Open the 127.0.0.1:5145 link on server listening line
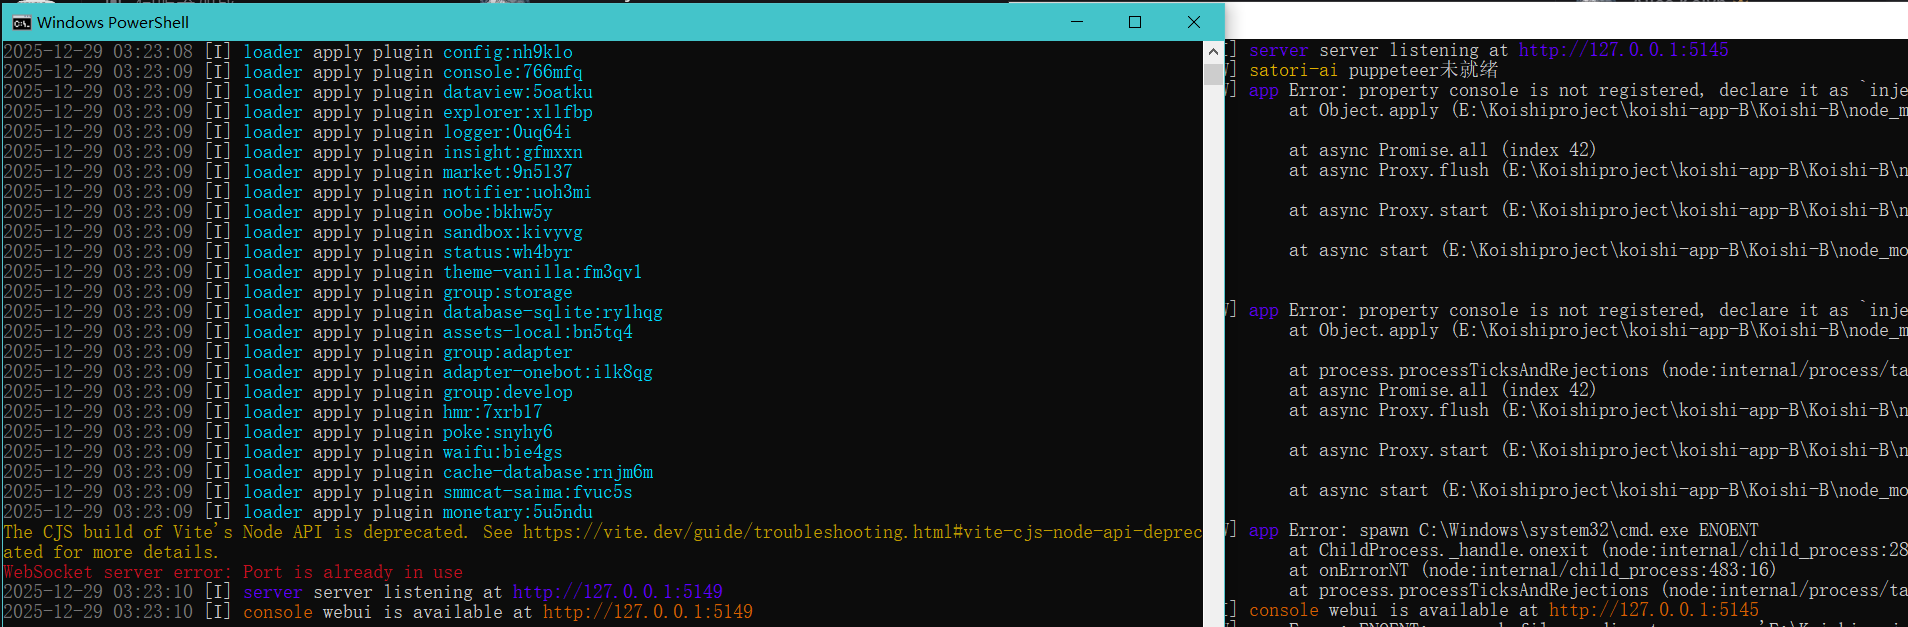This screenshot has height=627, width=1908. click(x=1623, y=50)
